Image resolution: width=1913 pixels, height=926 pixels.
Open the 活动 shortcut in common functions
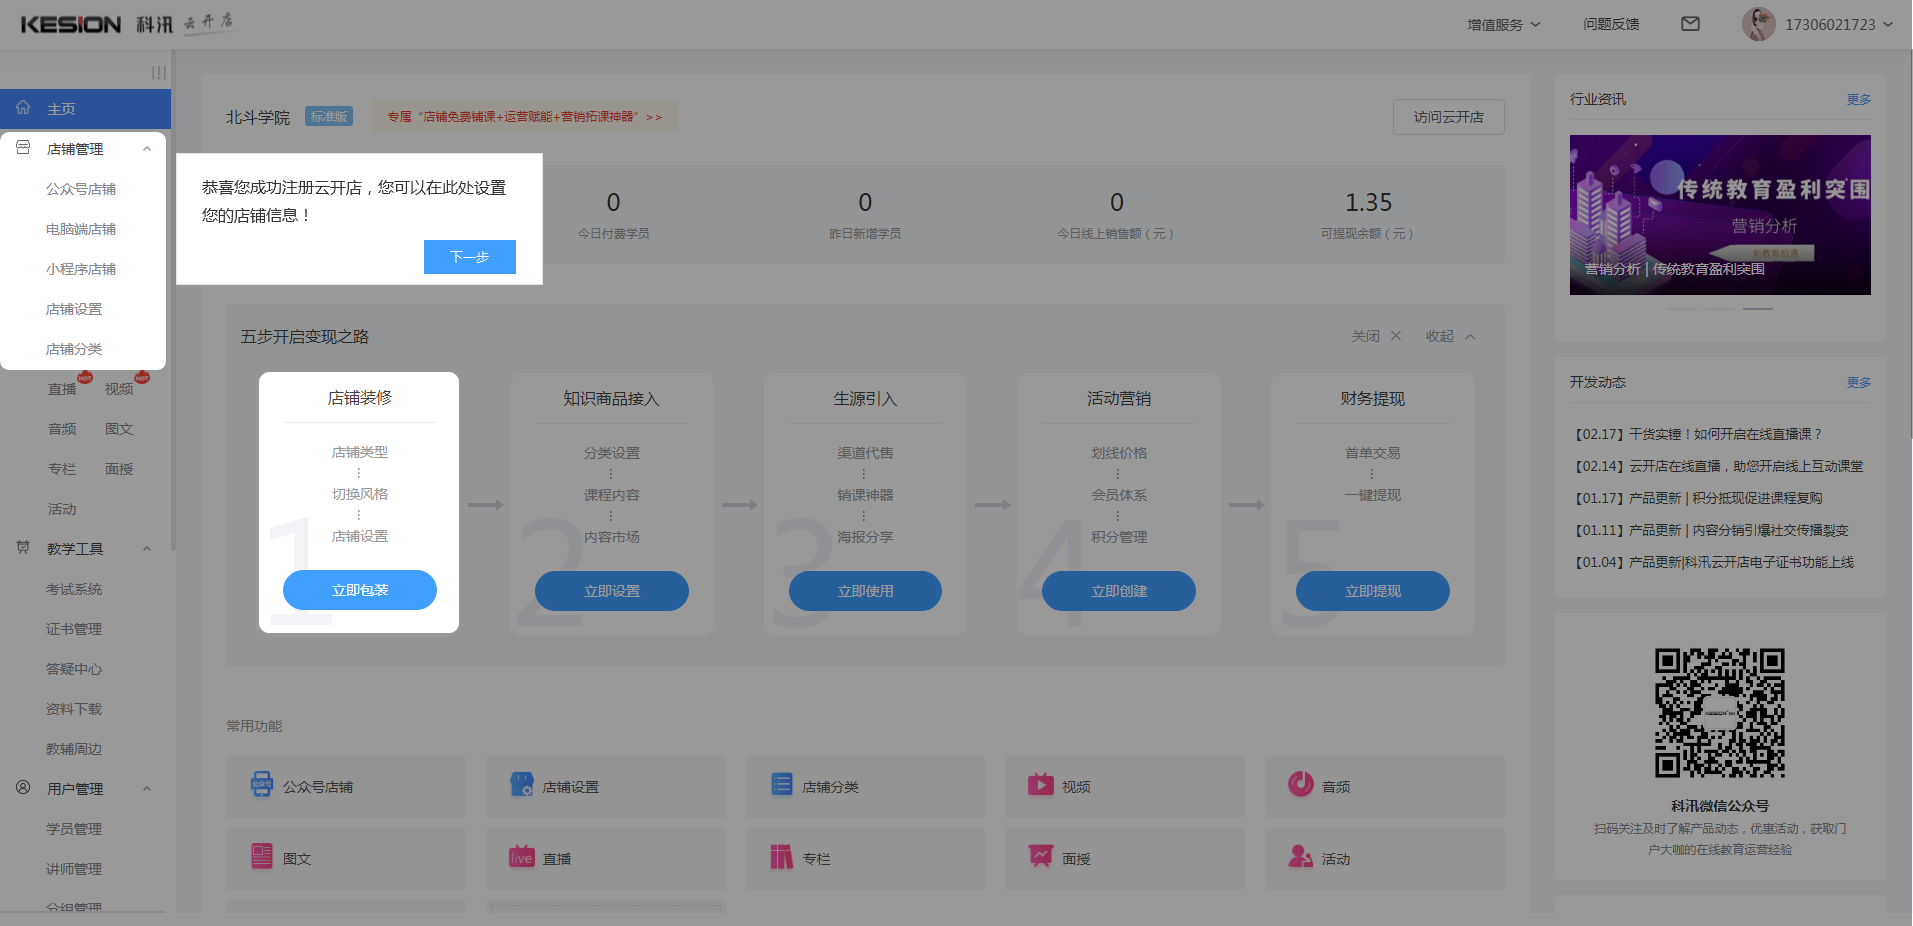pos(1334,859)
